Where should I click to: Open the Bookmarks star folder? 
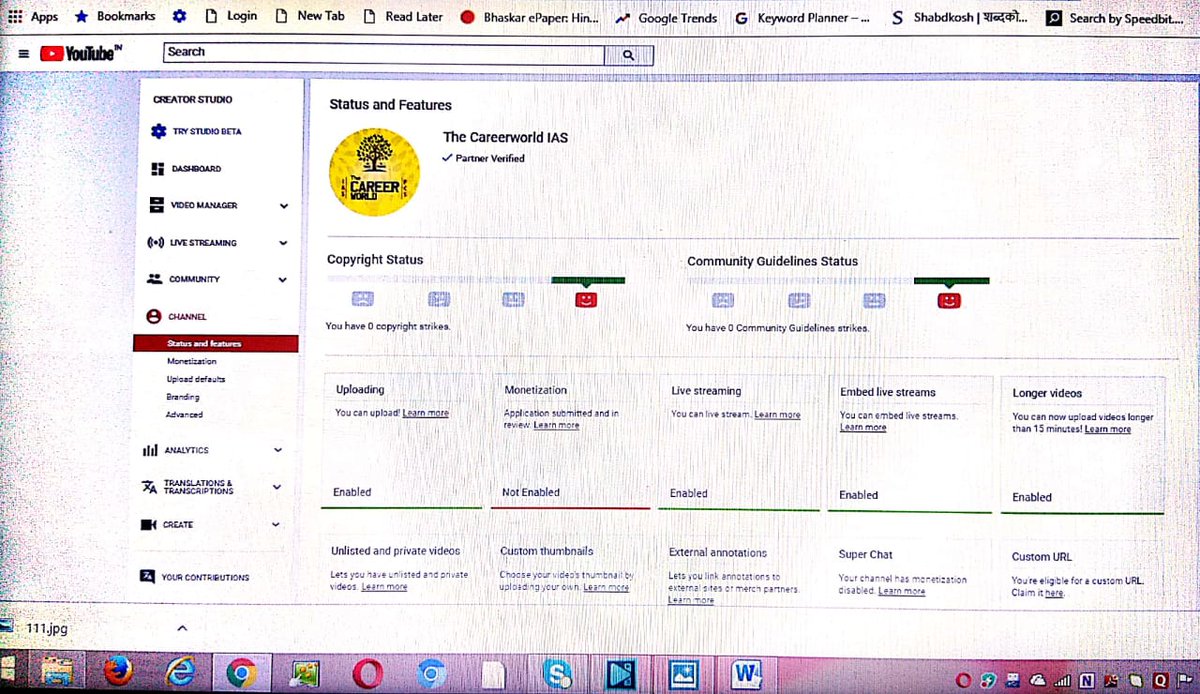tap(114, 17)
